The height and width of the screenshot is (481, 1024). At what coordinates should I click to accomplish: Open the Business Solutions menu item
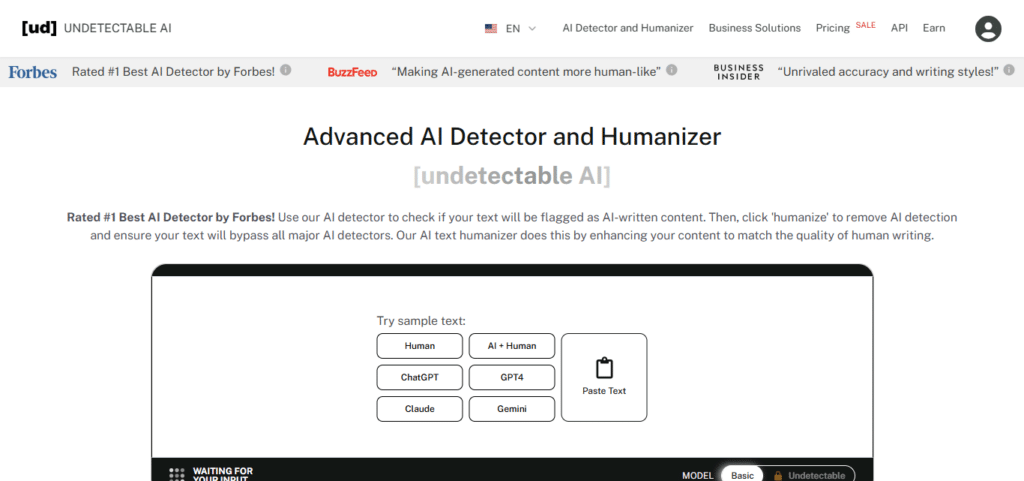coord(754,28)
